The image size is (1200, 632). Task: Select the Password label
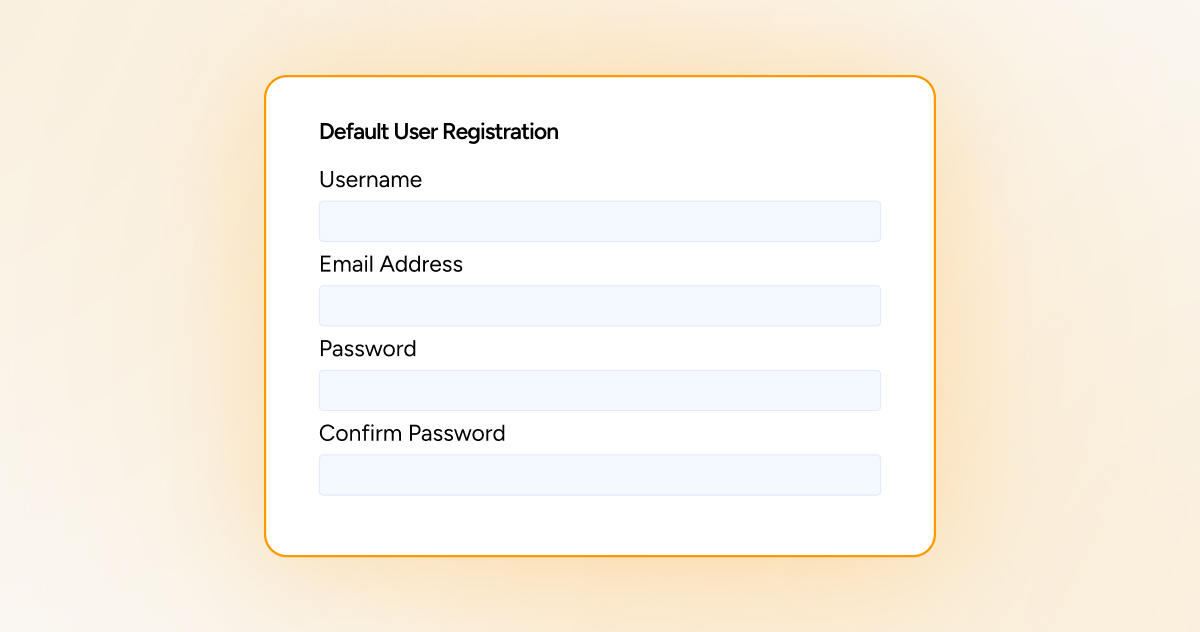click(367, 349)
